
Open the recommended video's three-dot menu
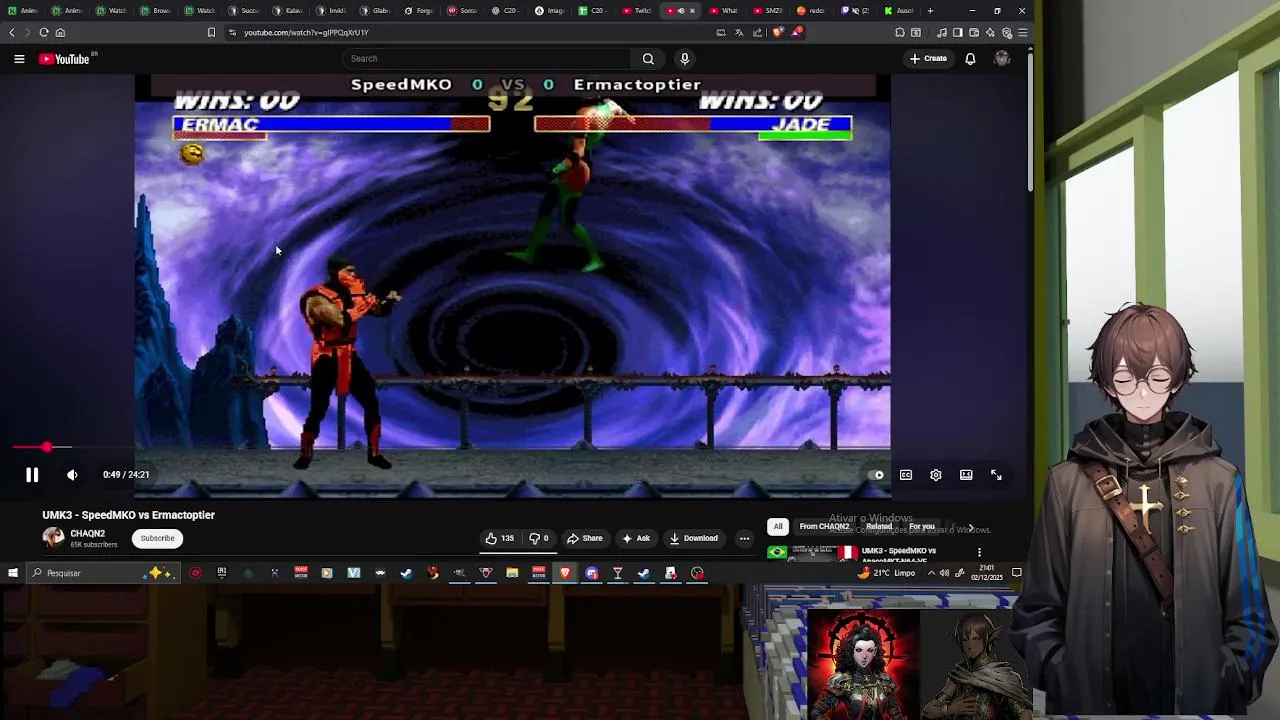click(980, 552)
